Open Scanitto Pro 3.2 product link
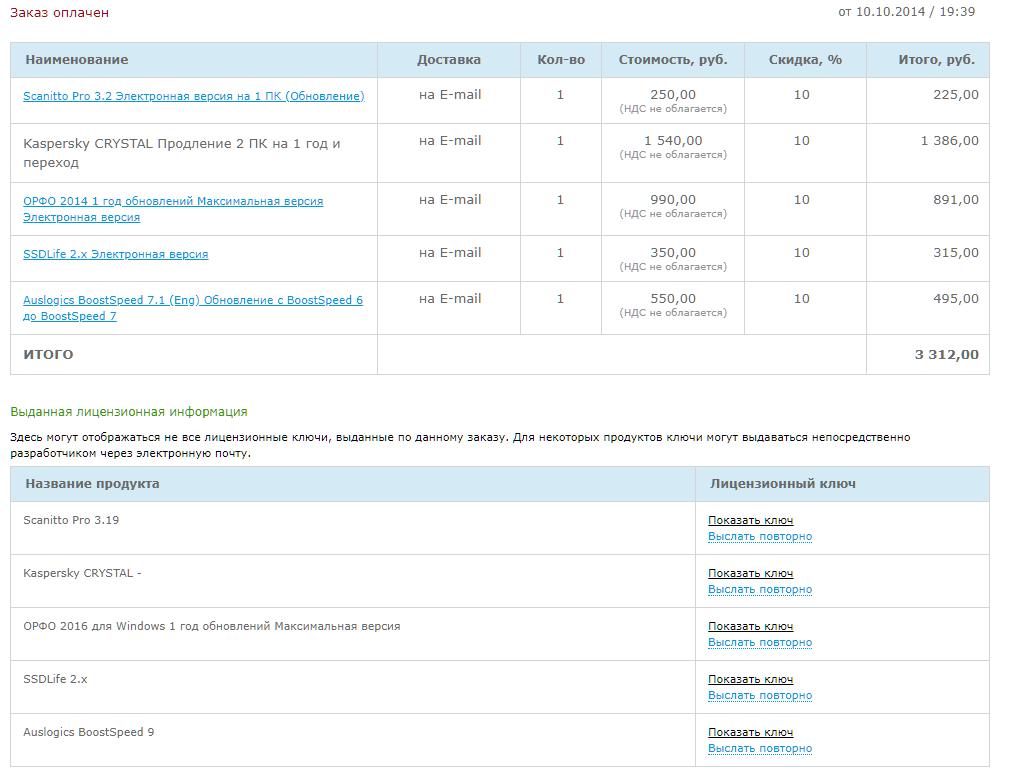1022x781 pixels. 194,96
